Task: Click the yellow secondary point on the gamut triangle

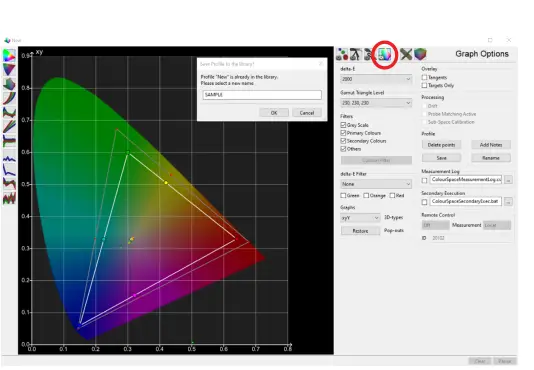Action: tap(166, 183)
